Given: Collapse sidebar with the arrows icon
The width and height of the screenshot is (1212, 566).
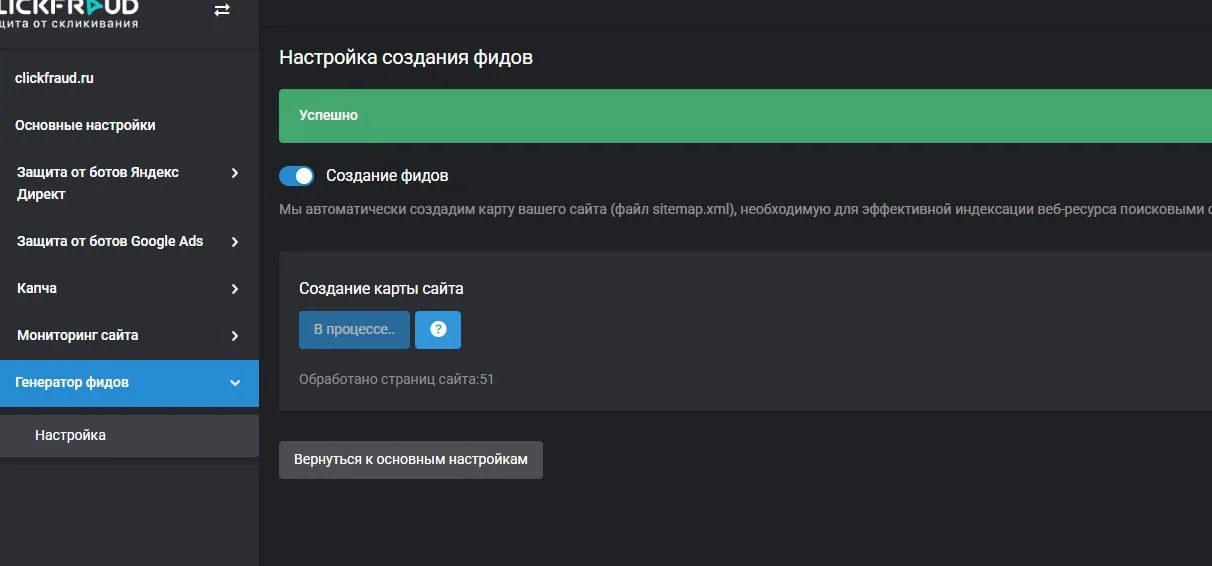Looking at the screenshot, I should pyautogui.click(x=222, y=10).
